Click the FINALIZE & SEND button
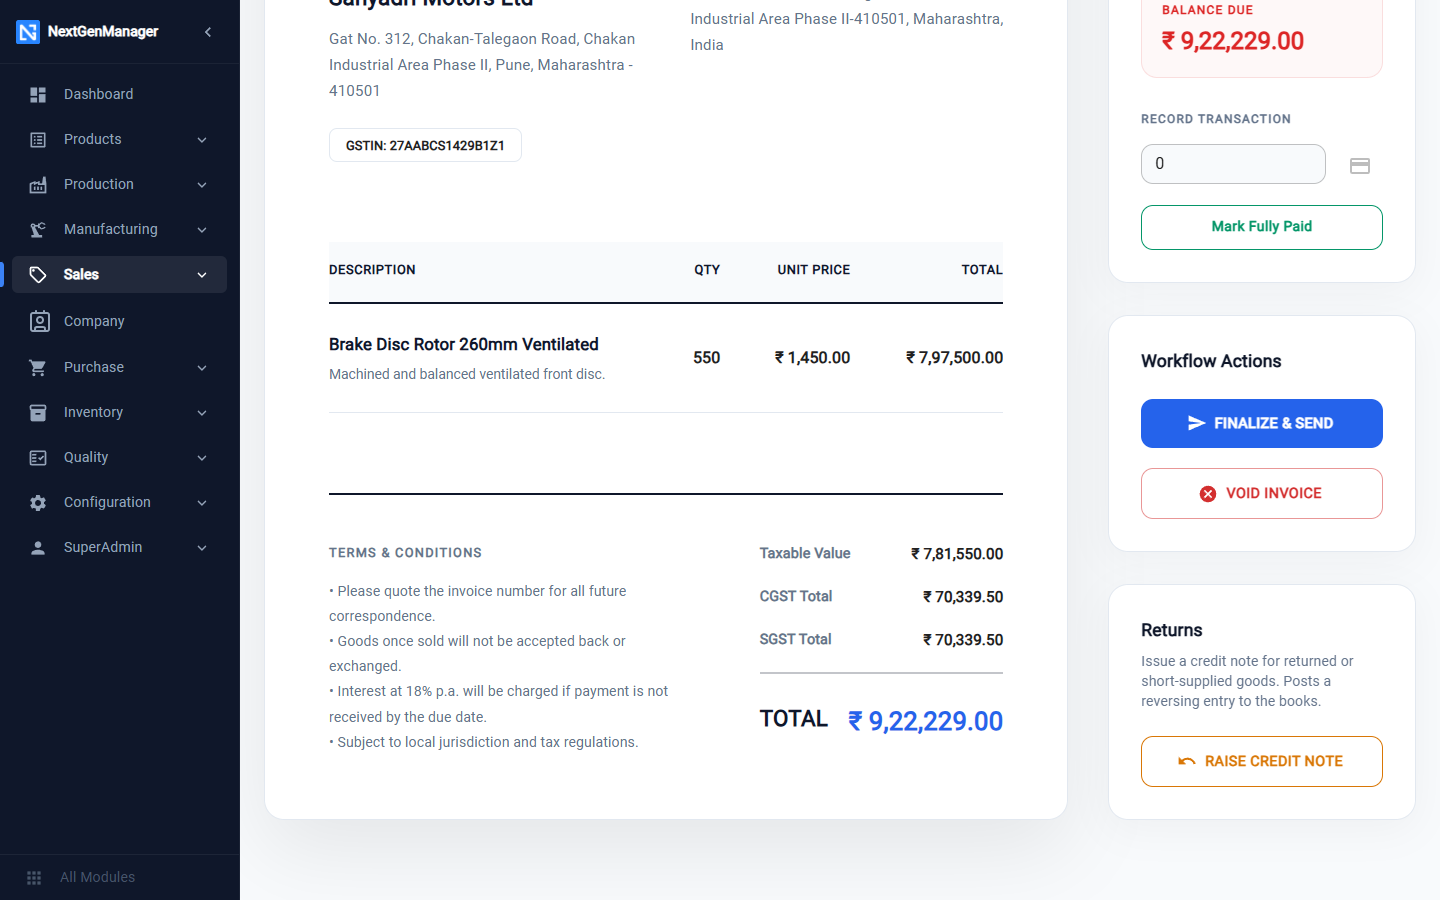 [x=1262, y=423]
